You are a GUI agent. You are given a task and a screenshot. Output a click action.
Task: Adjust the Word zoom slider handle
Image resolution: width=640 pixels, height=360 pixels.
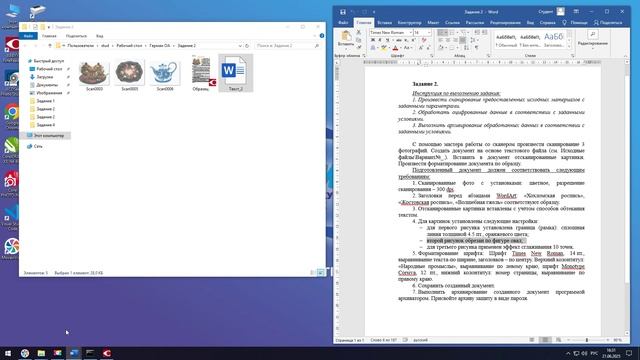click(587, 340)
